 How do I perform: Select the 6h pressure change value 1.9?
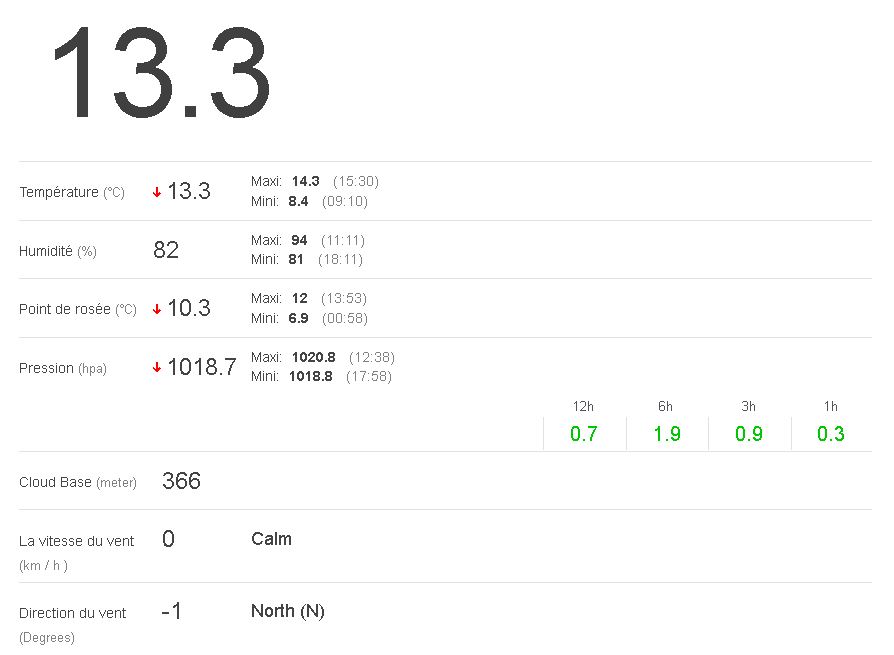666,434
